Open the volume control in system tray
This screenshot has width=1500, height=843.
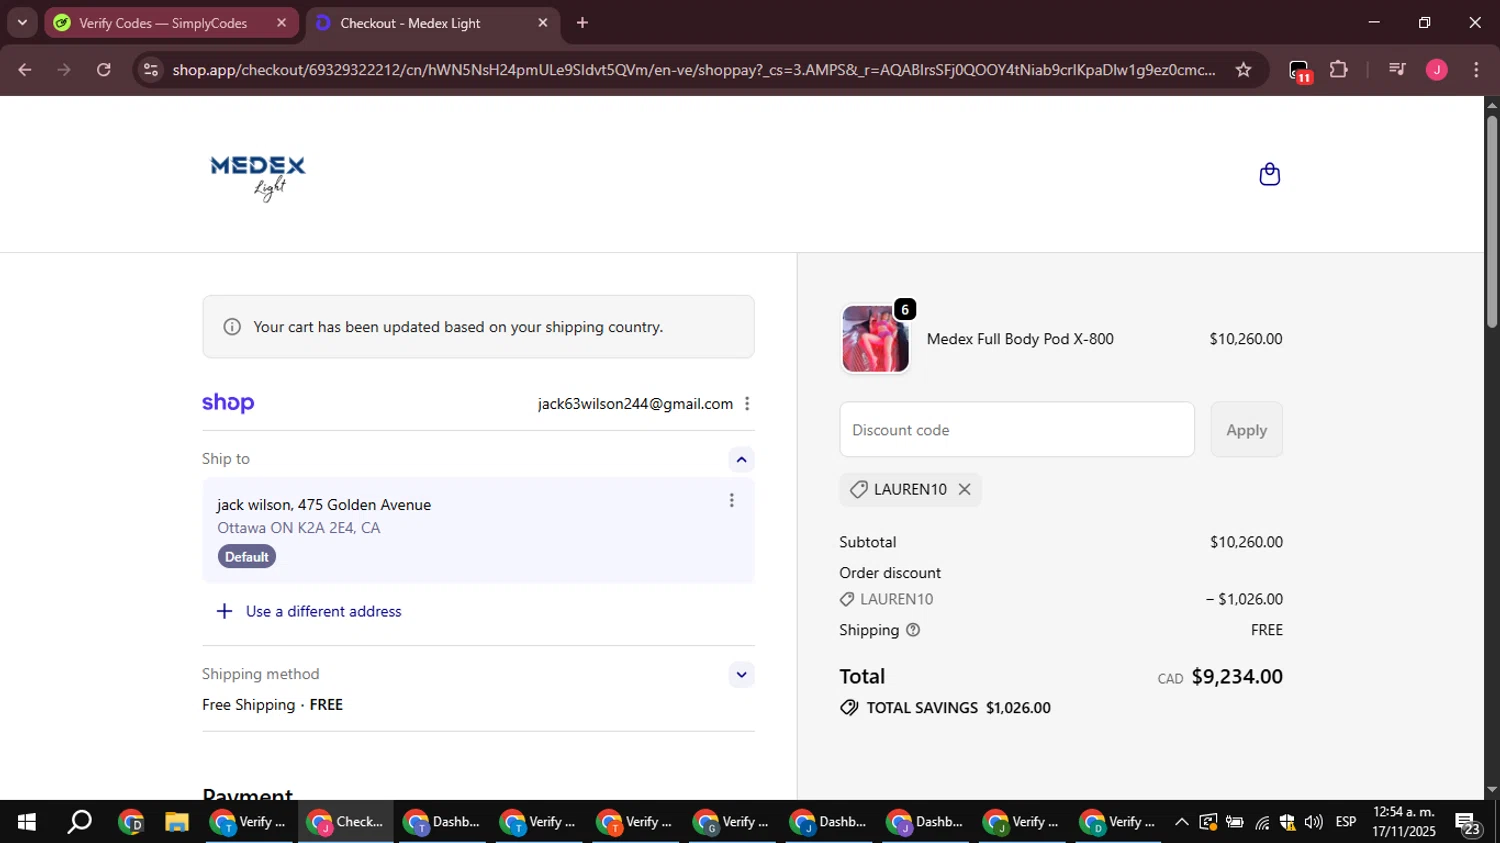(1313, 822)
